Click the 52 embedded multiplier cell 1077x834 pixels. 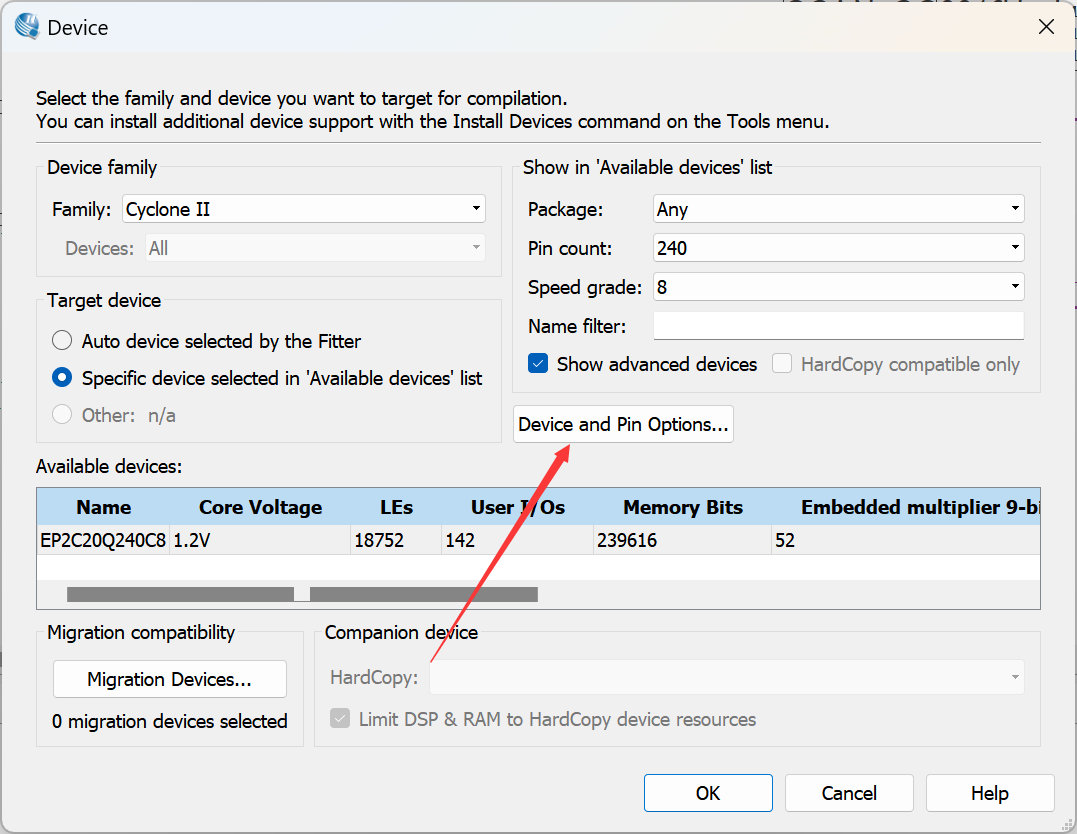tap(906, 540)
